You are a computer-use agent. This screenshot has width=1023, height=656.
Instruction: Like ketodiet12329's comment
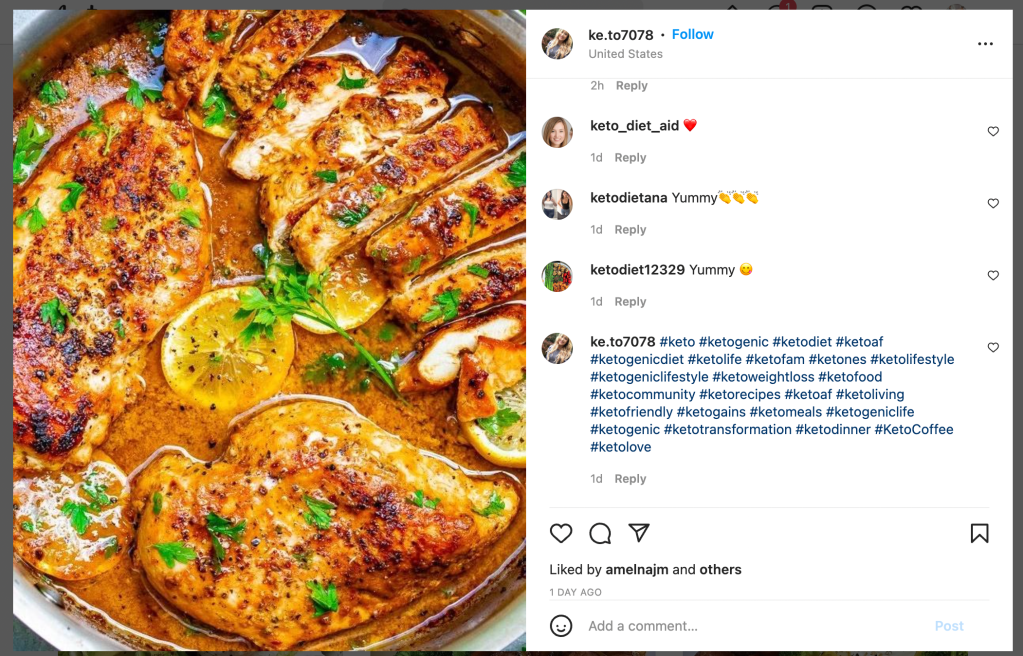(993, 275)
